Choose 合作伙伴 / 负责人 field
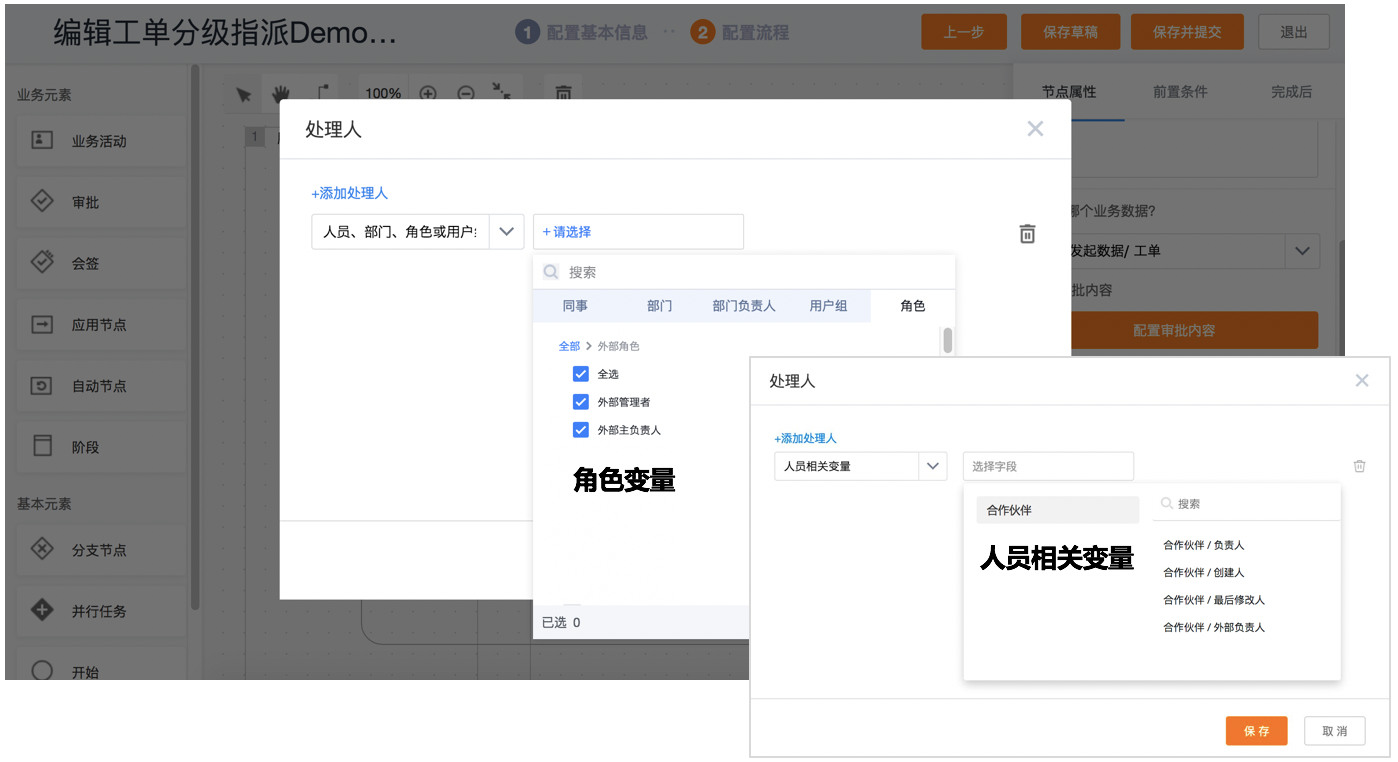The height and width of the screenshot is (762, 1398). pyautogui.click(x=1204, y=545)
